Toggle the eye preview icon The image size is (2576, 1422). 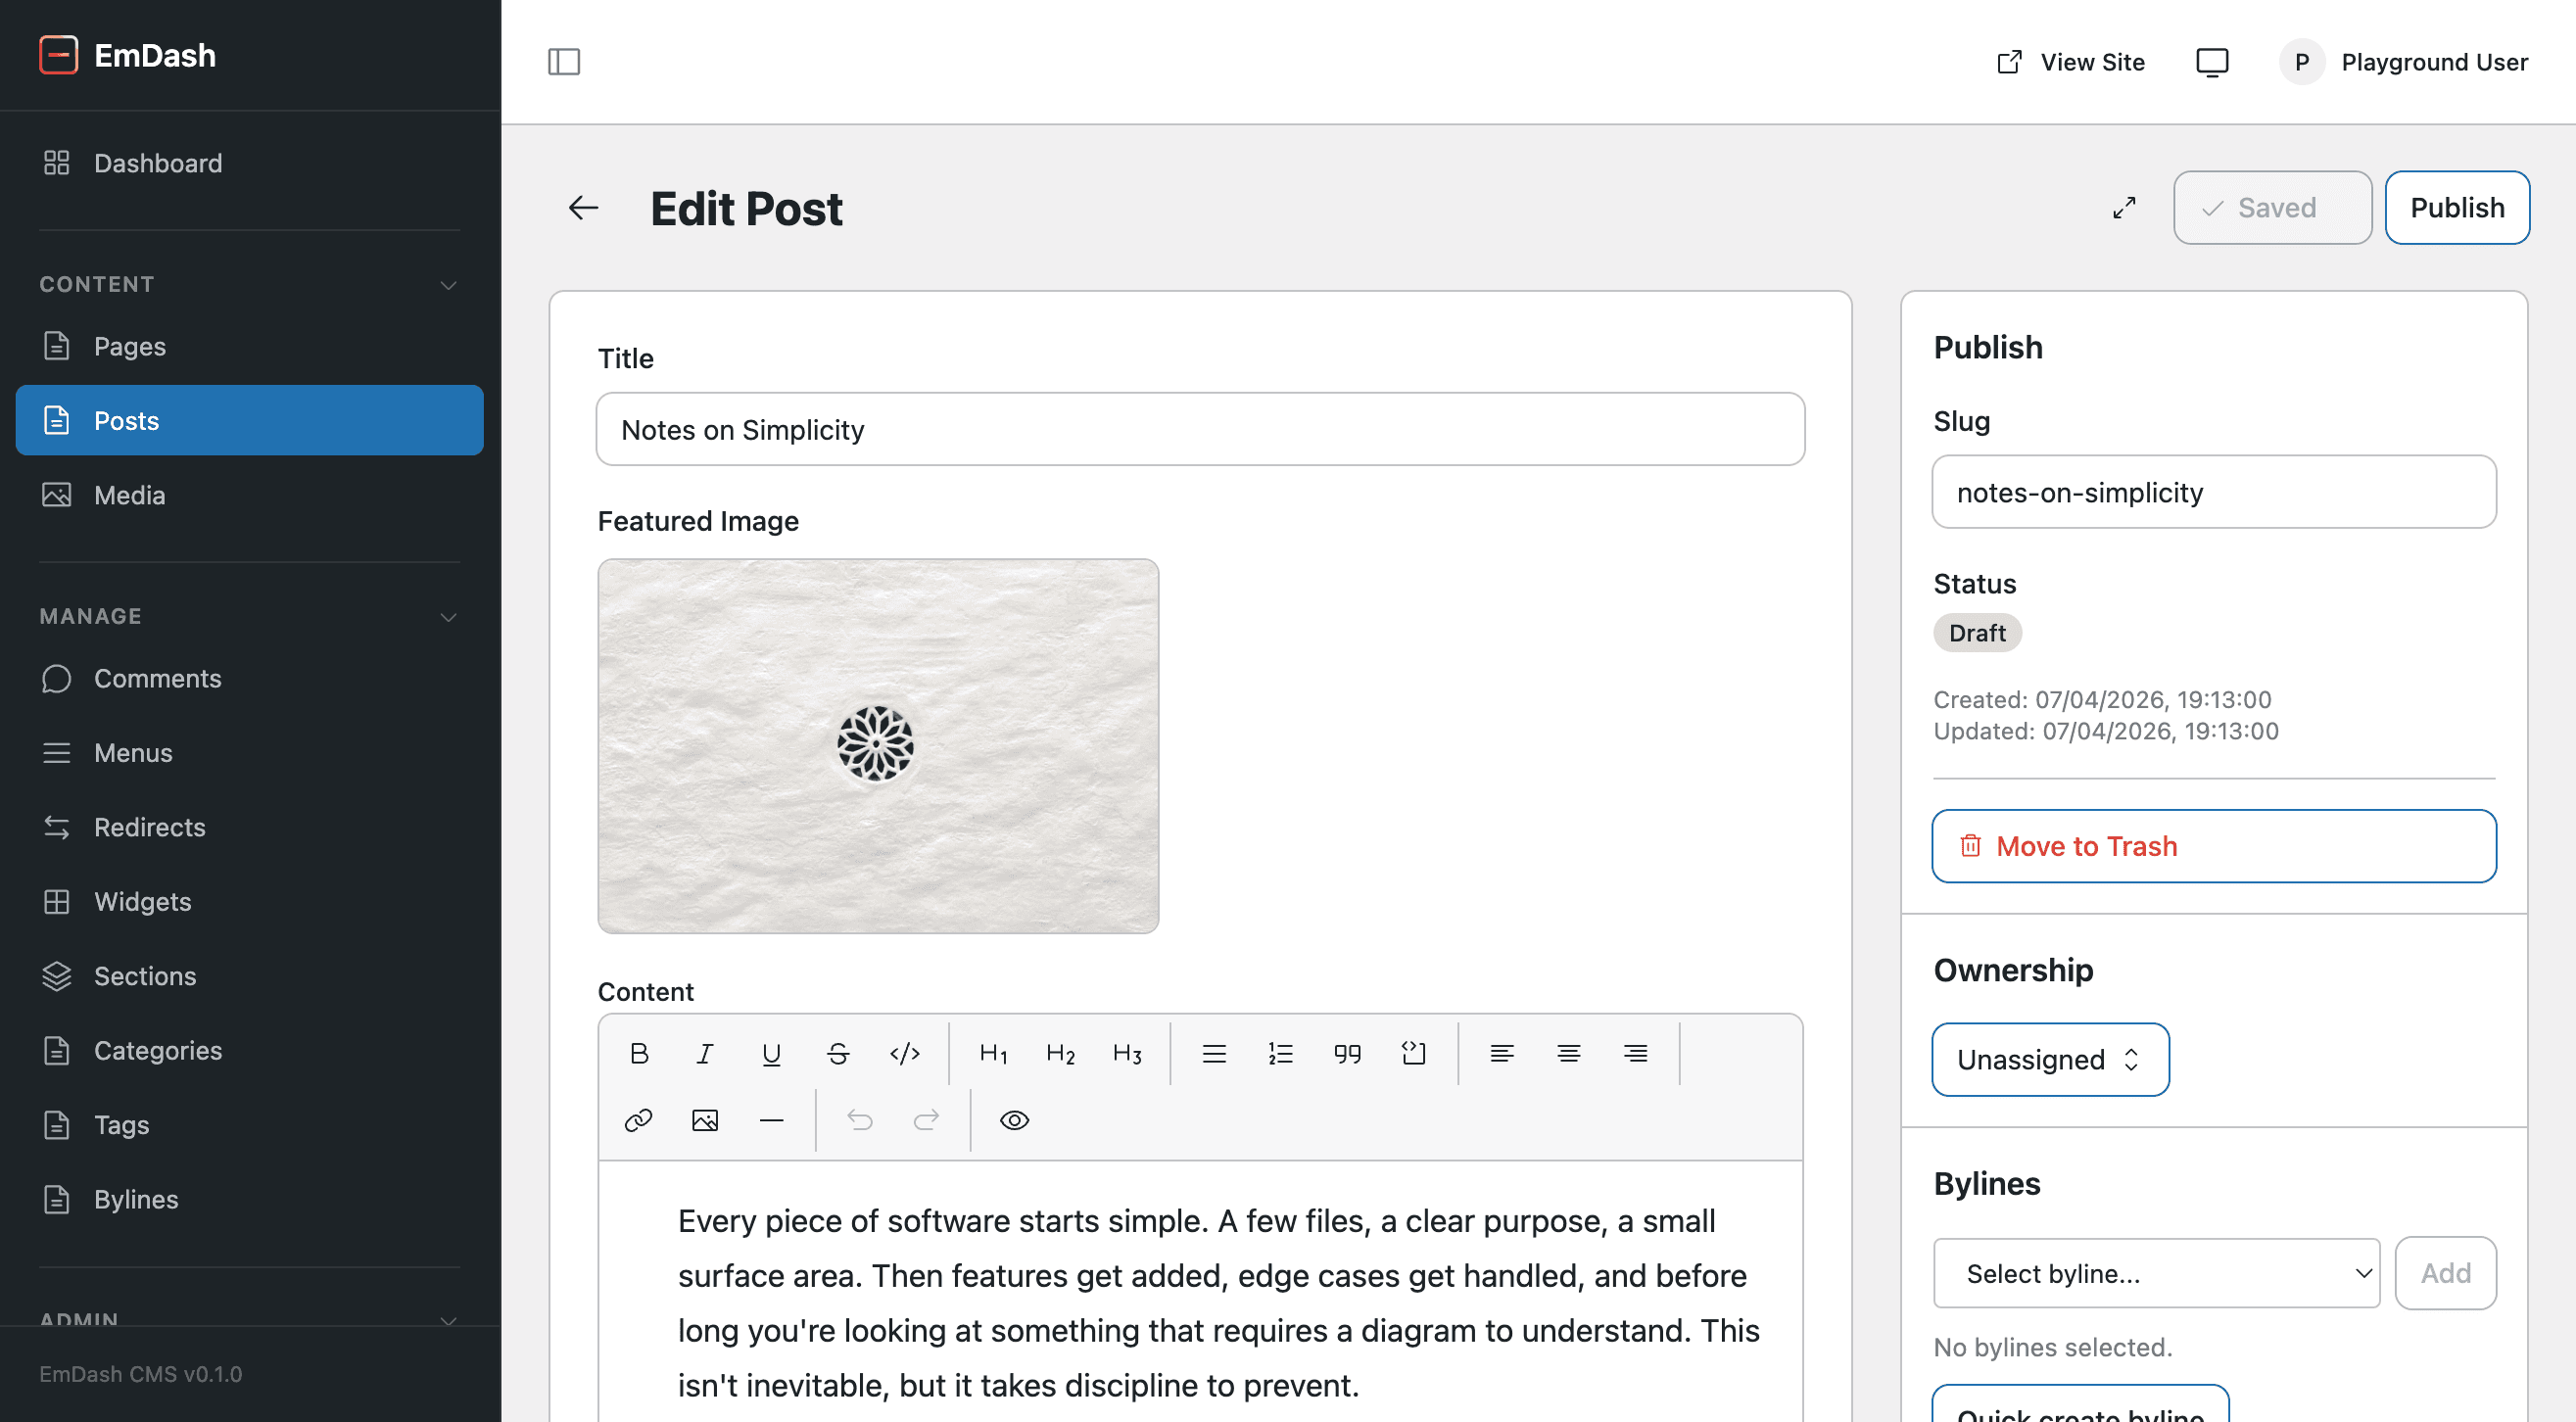pos(1015,1120)
